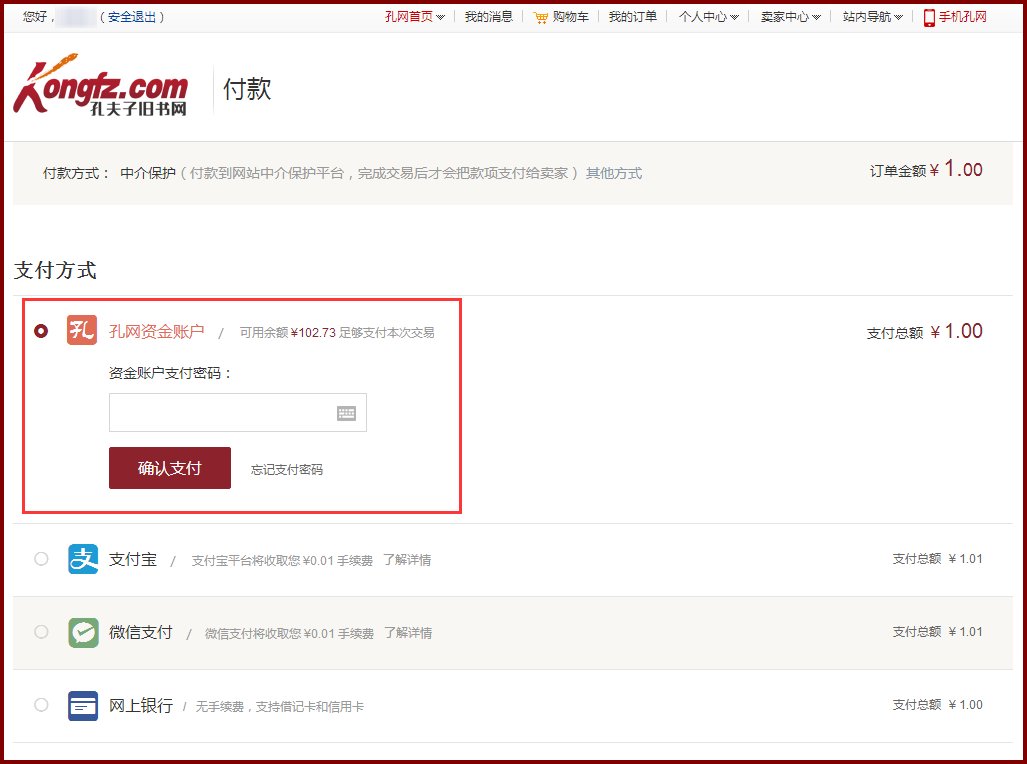
Task: Click the 确认支付 confirm payment button
Action: [x=169, y=467]
